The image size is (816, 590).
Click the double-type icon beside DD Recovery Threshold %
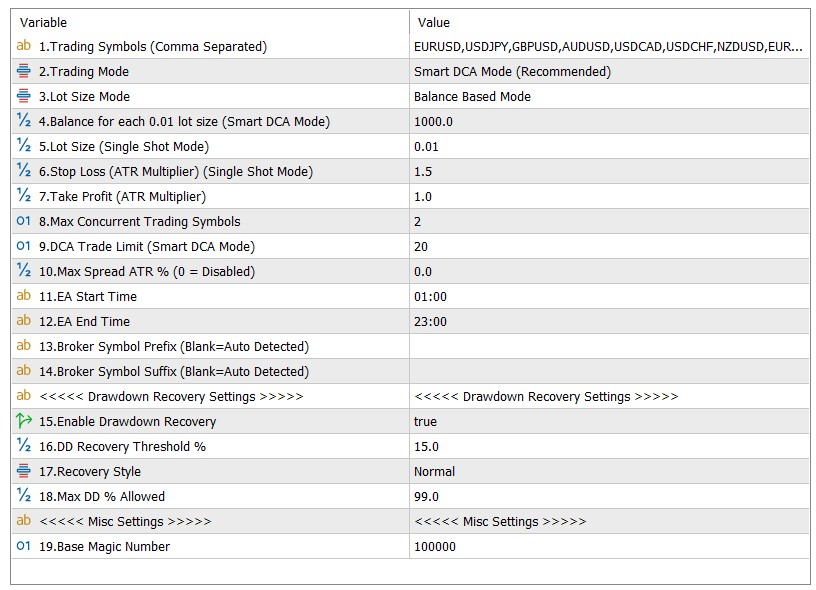point(23,445)
